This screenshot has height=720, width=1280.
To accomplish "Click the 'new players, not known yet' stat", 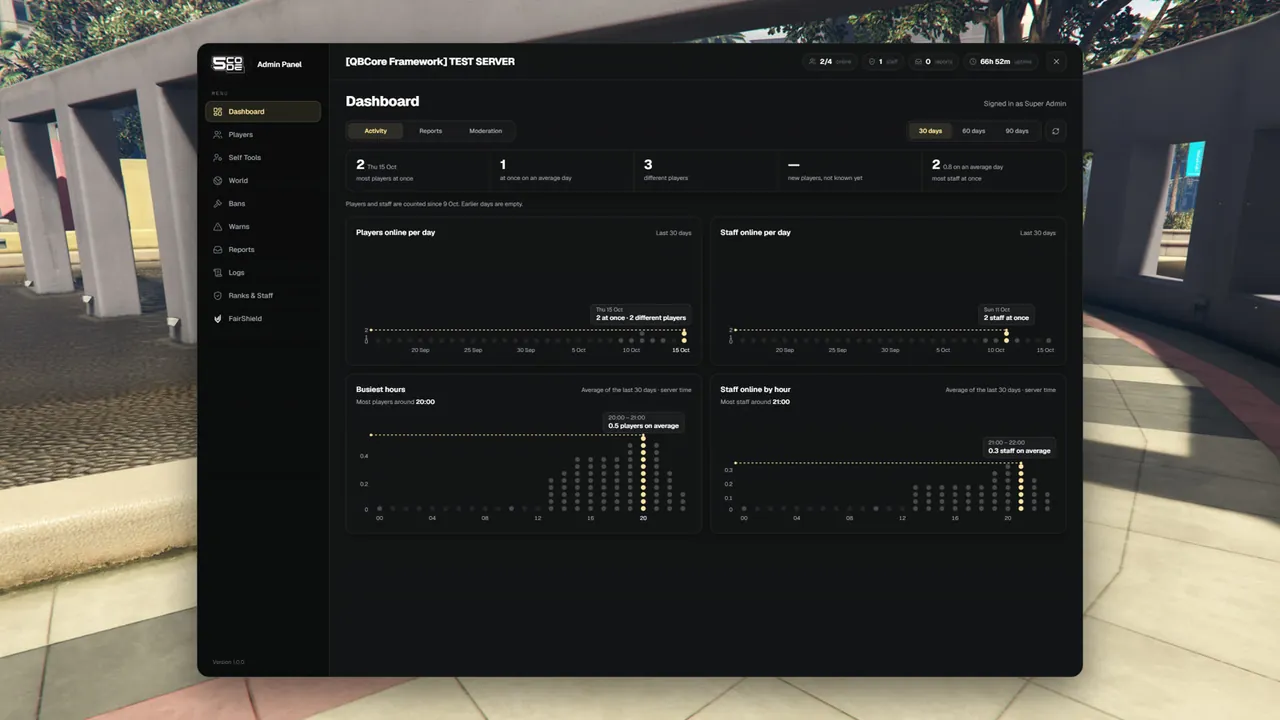I will click(x=850, y=171).
